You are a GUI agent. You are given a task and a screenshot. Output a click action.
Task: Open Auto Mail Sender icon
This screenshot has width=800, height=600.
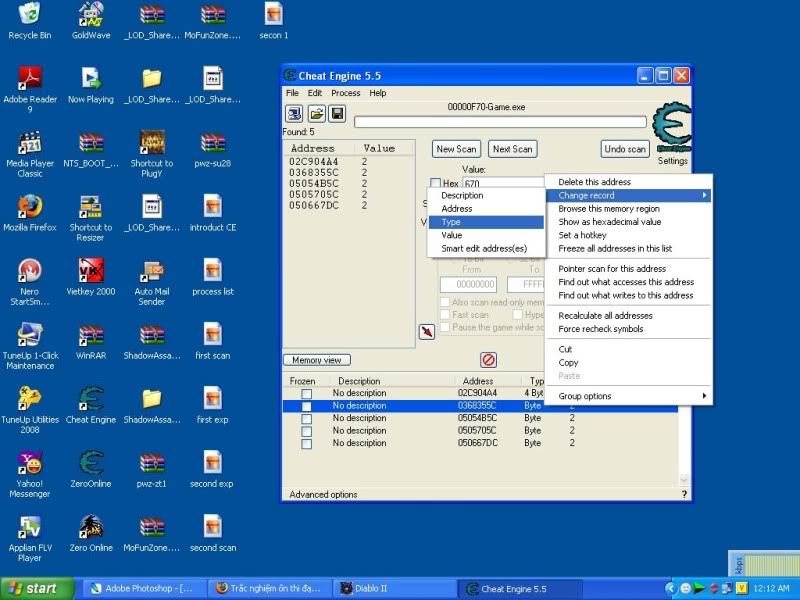[x=152, y=282]
